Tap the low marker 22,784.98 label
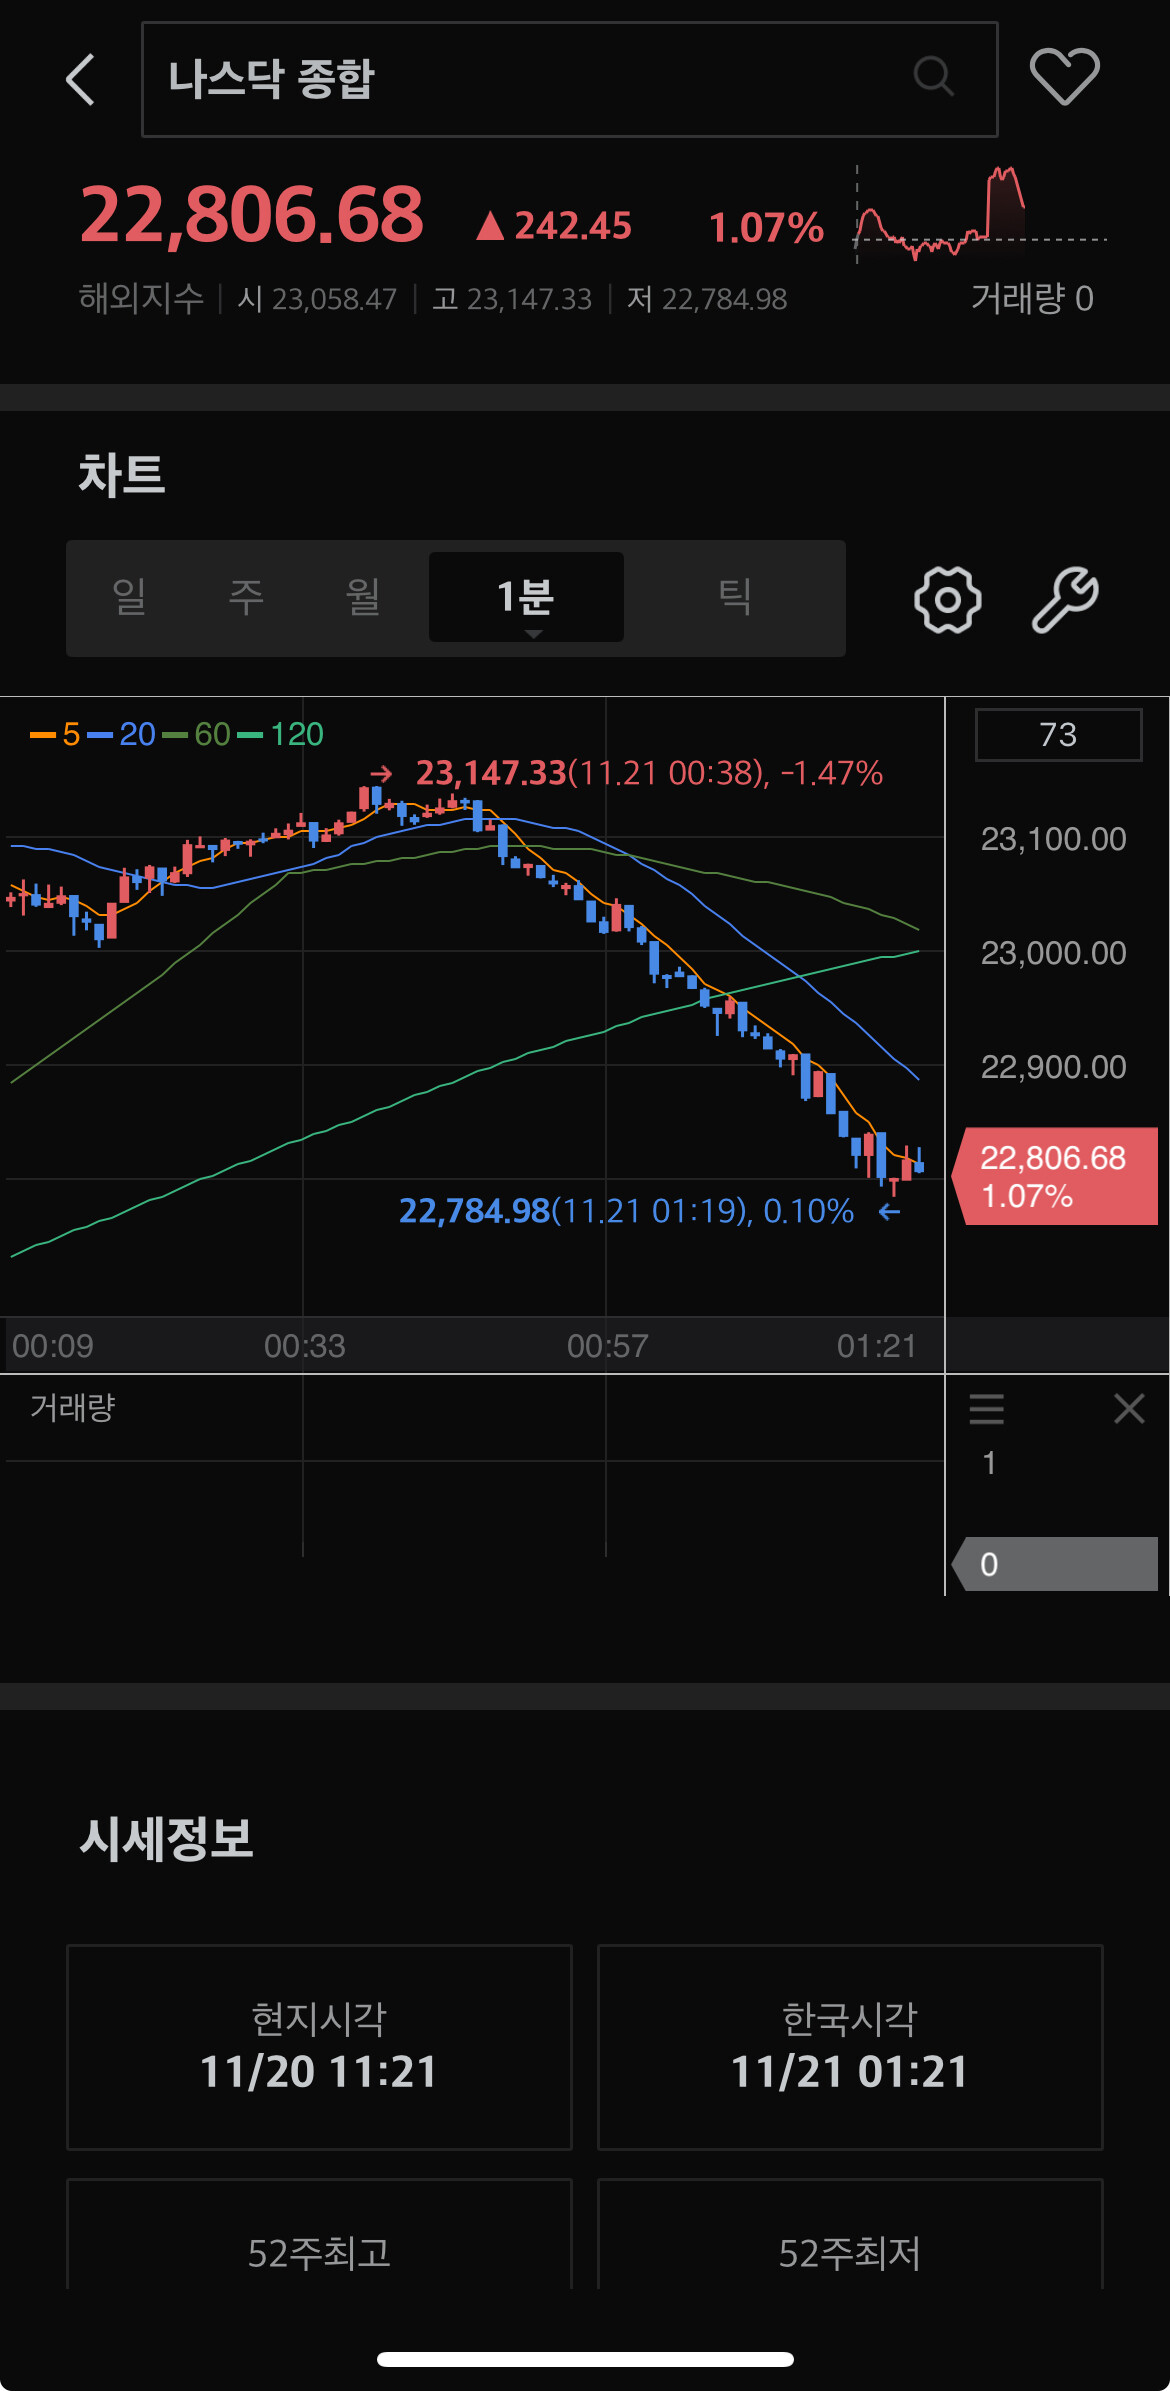 point(626,1211)
